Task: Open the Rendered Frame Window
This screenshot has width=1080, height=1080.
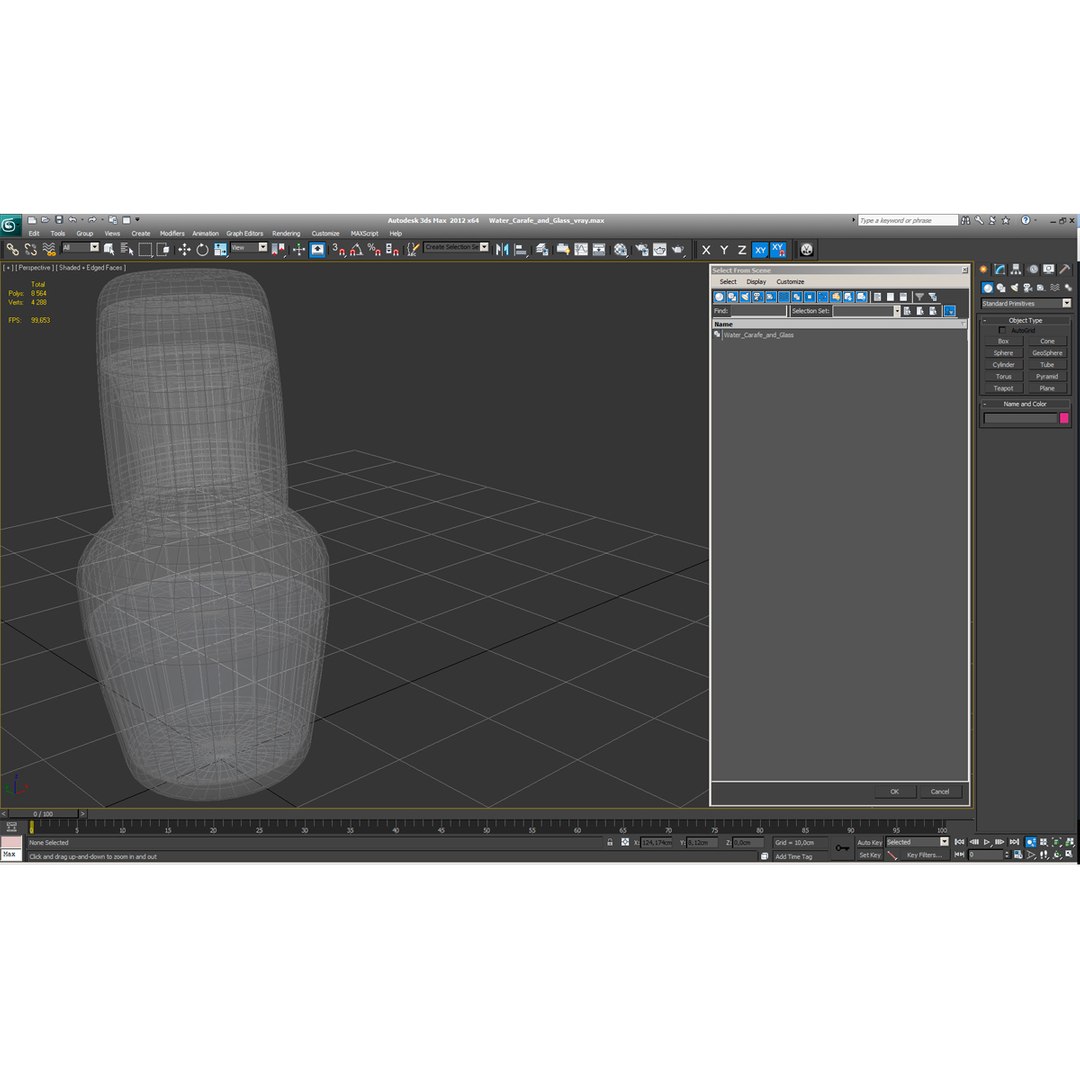Action: coord(660,249)
